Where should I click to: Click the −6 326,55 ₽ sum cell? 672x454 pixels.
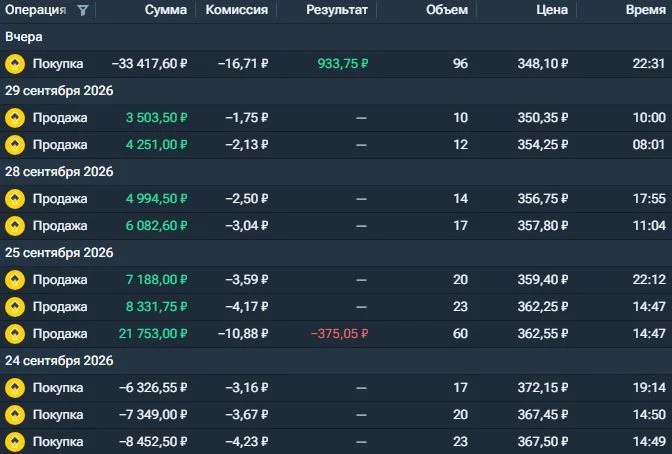click(153, 388)
